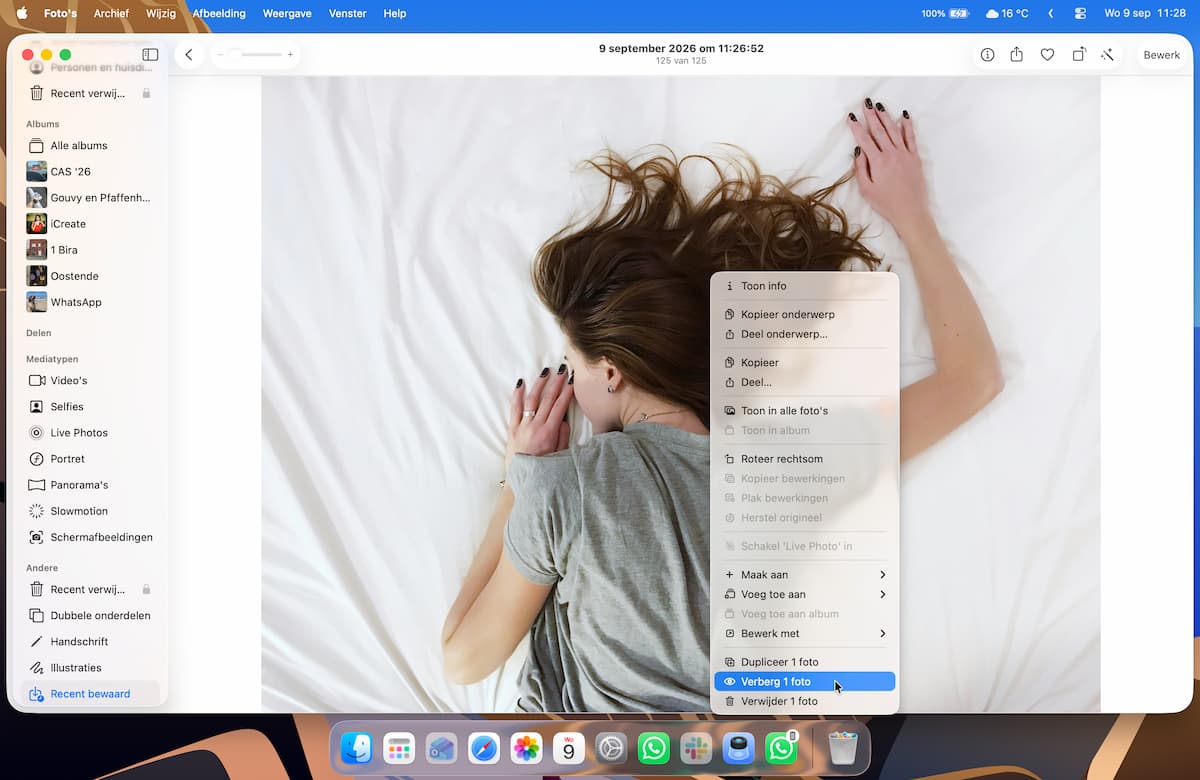1200x780 pixels.
Task: Go back using the toolbar chevron
Action: (189, 55)
